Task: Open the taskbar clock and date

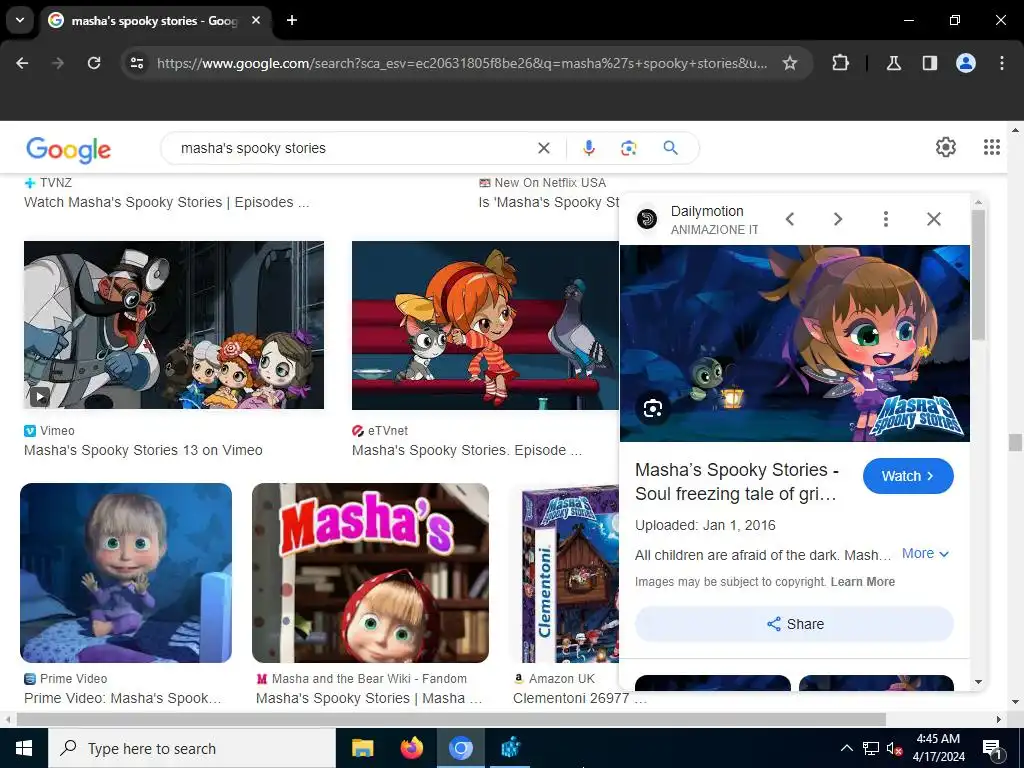Action: (938, 748)
